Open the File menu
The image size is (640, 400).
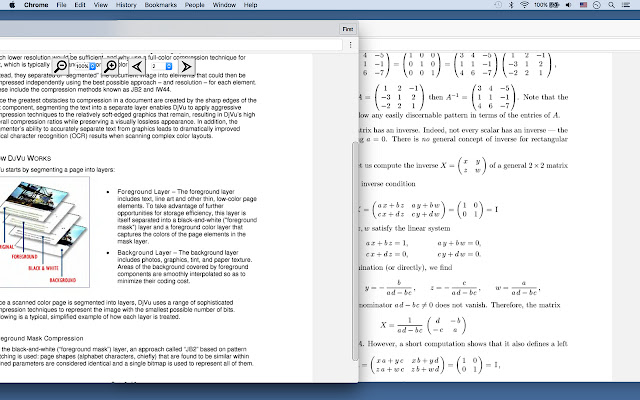[x=61, y=5]
